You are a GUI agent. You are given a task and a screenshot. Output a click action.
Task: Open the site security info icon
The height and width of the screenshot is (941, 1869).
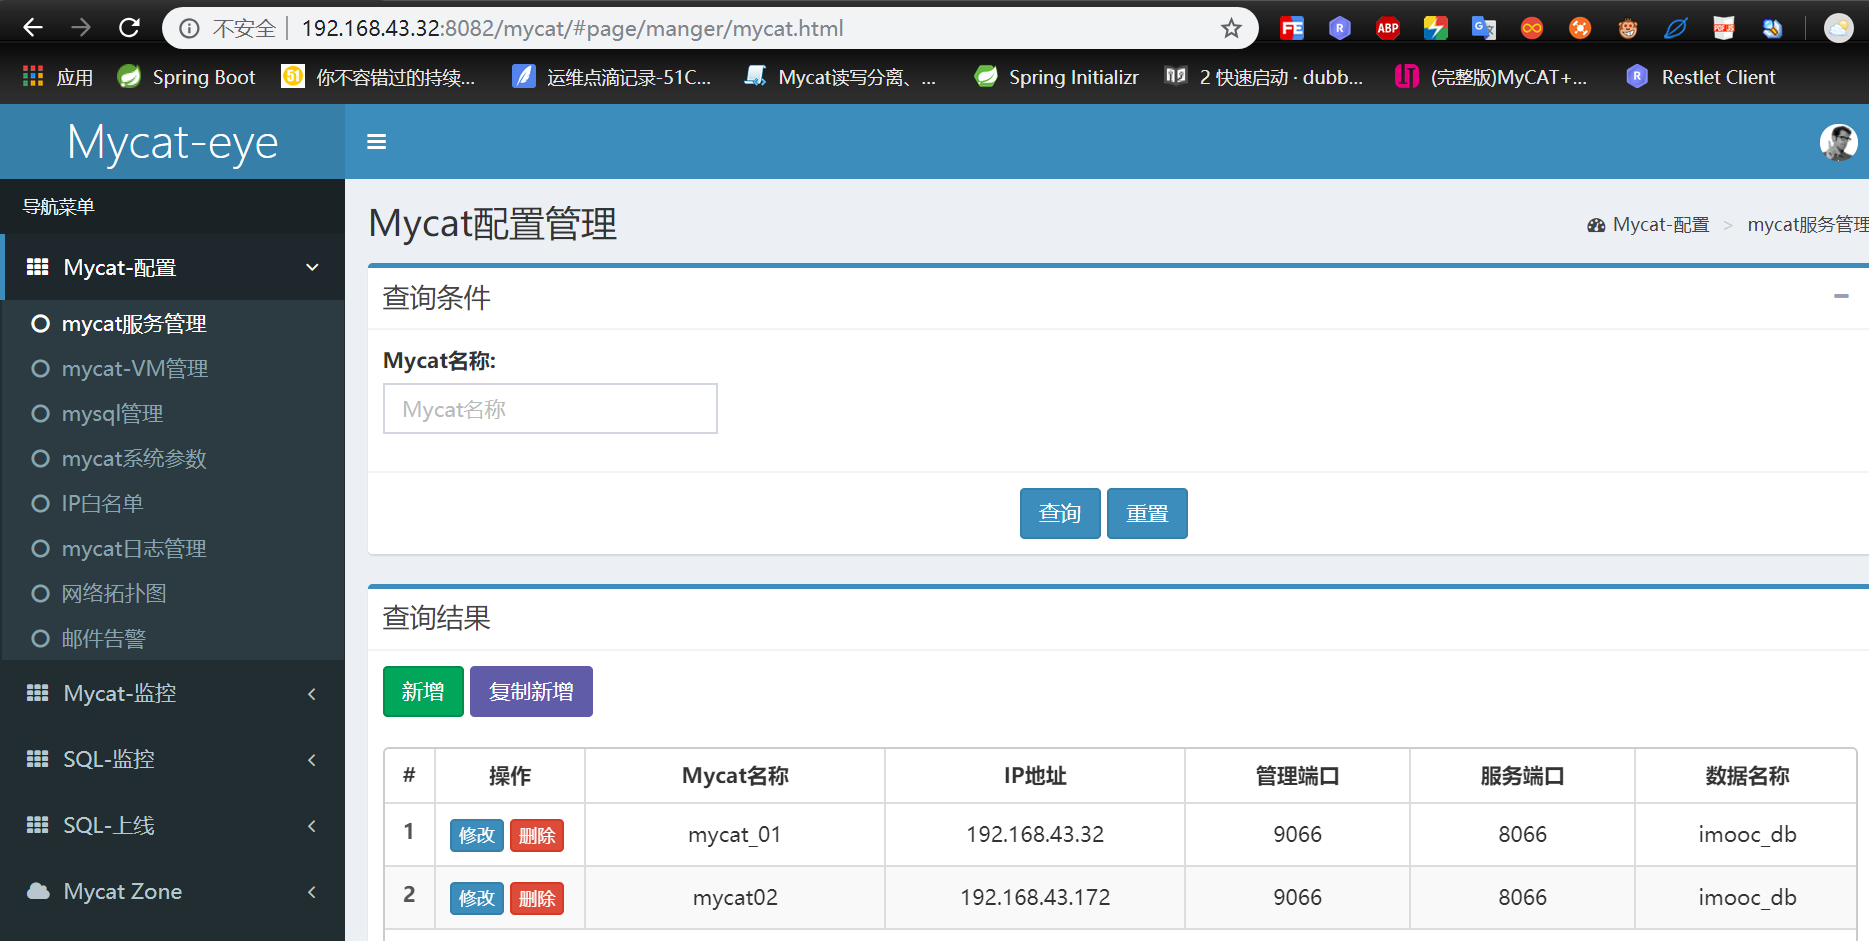189,28
